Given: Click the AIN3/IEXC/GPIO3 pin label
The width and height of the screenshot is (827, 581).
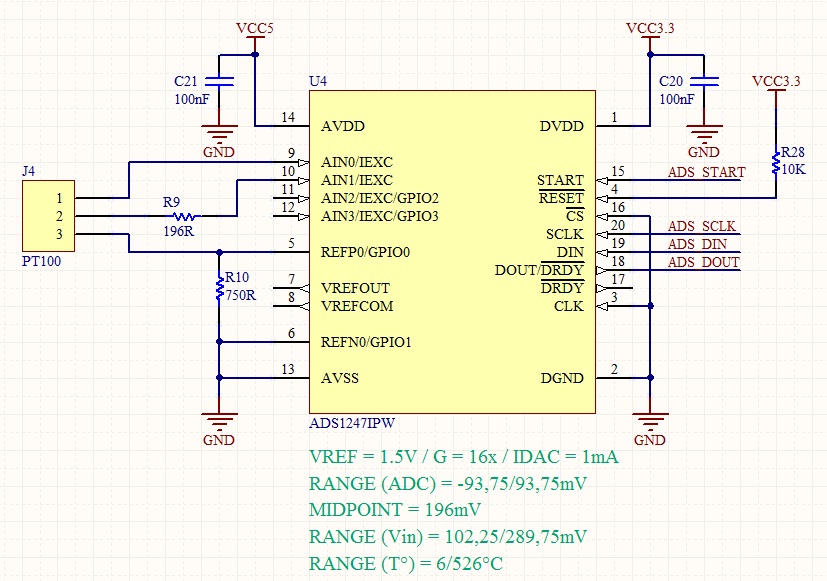Looking at the screenshot, I should point(380,216).
